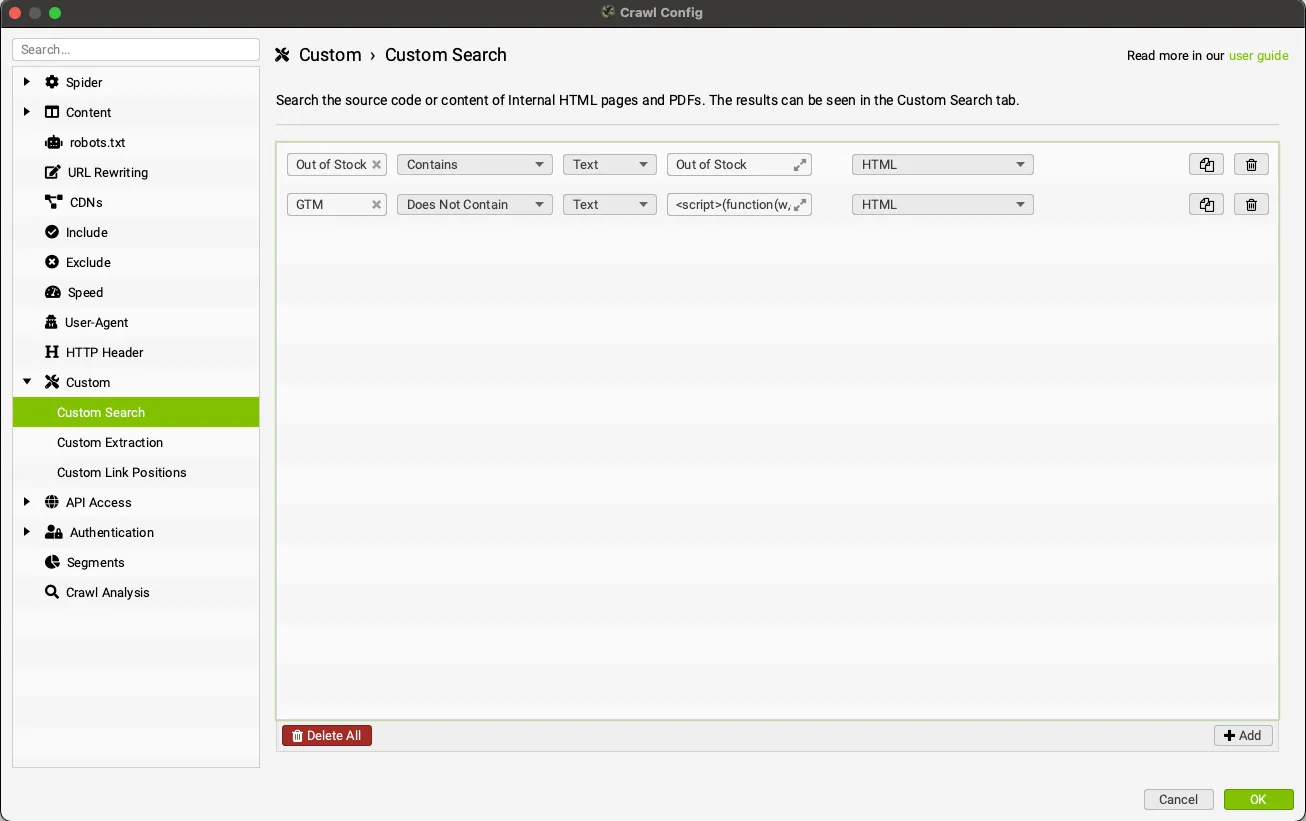
Task: Delete the GTM search row with trash icon
Action: [x=1251, y=204]
